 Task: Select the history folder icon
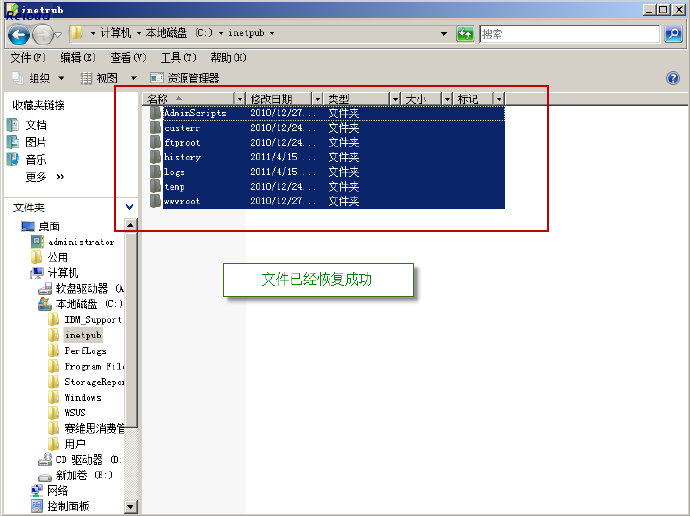155,157
